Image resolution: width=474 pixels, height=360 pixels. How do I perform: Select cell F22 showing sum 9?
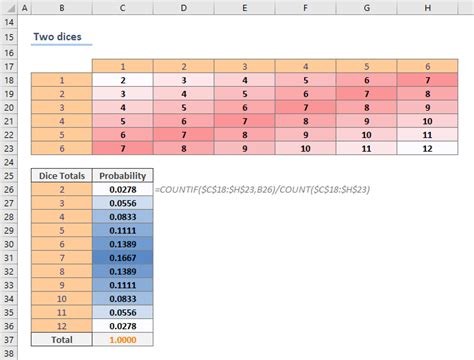tap(306, 135)
